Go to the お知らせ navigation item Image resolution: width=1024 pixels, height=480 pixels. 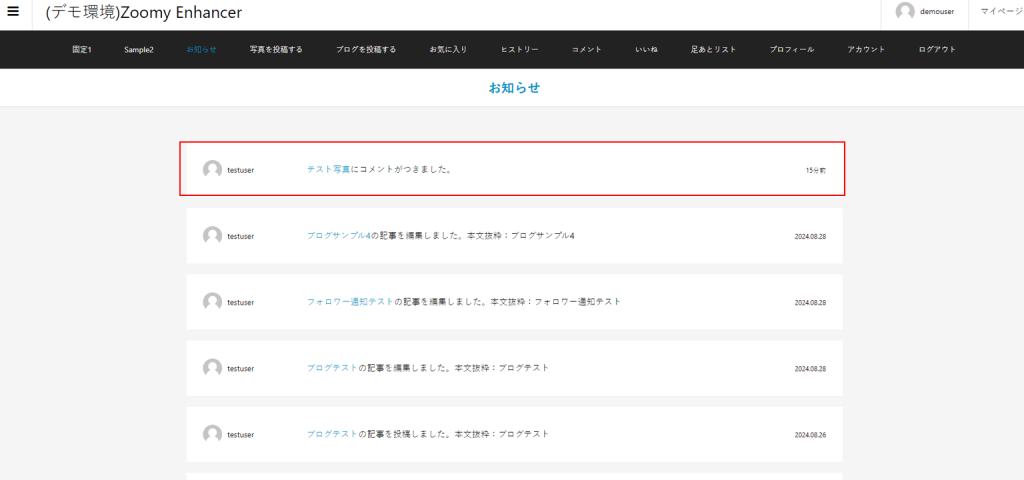click(x=201, y=50)
